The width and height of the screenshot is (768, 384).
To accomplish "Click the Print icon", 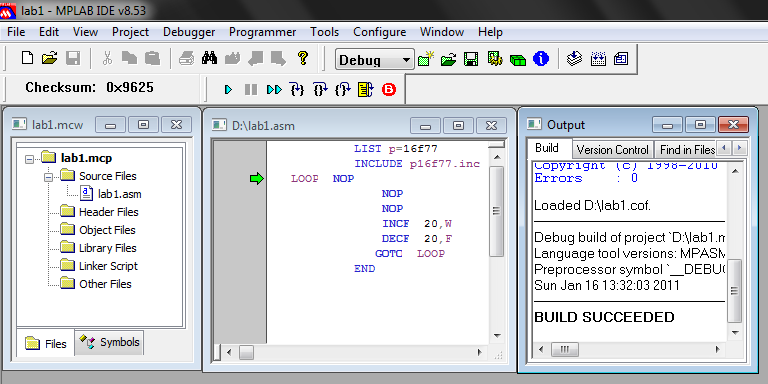I will 187,59.
